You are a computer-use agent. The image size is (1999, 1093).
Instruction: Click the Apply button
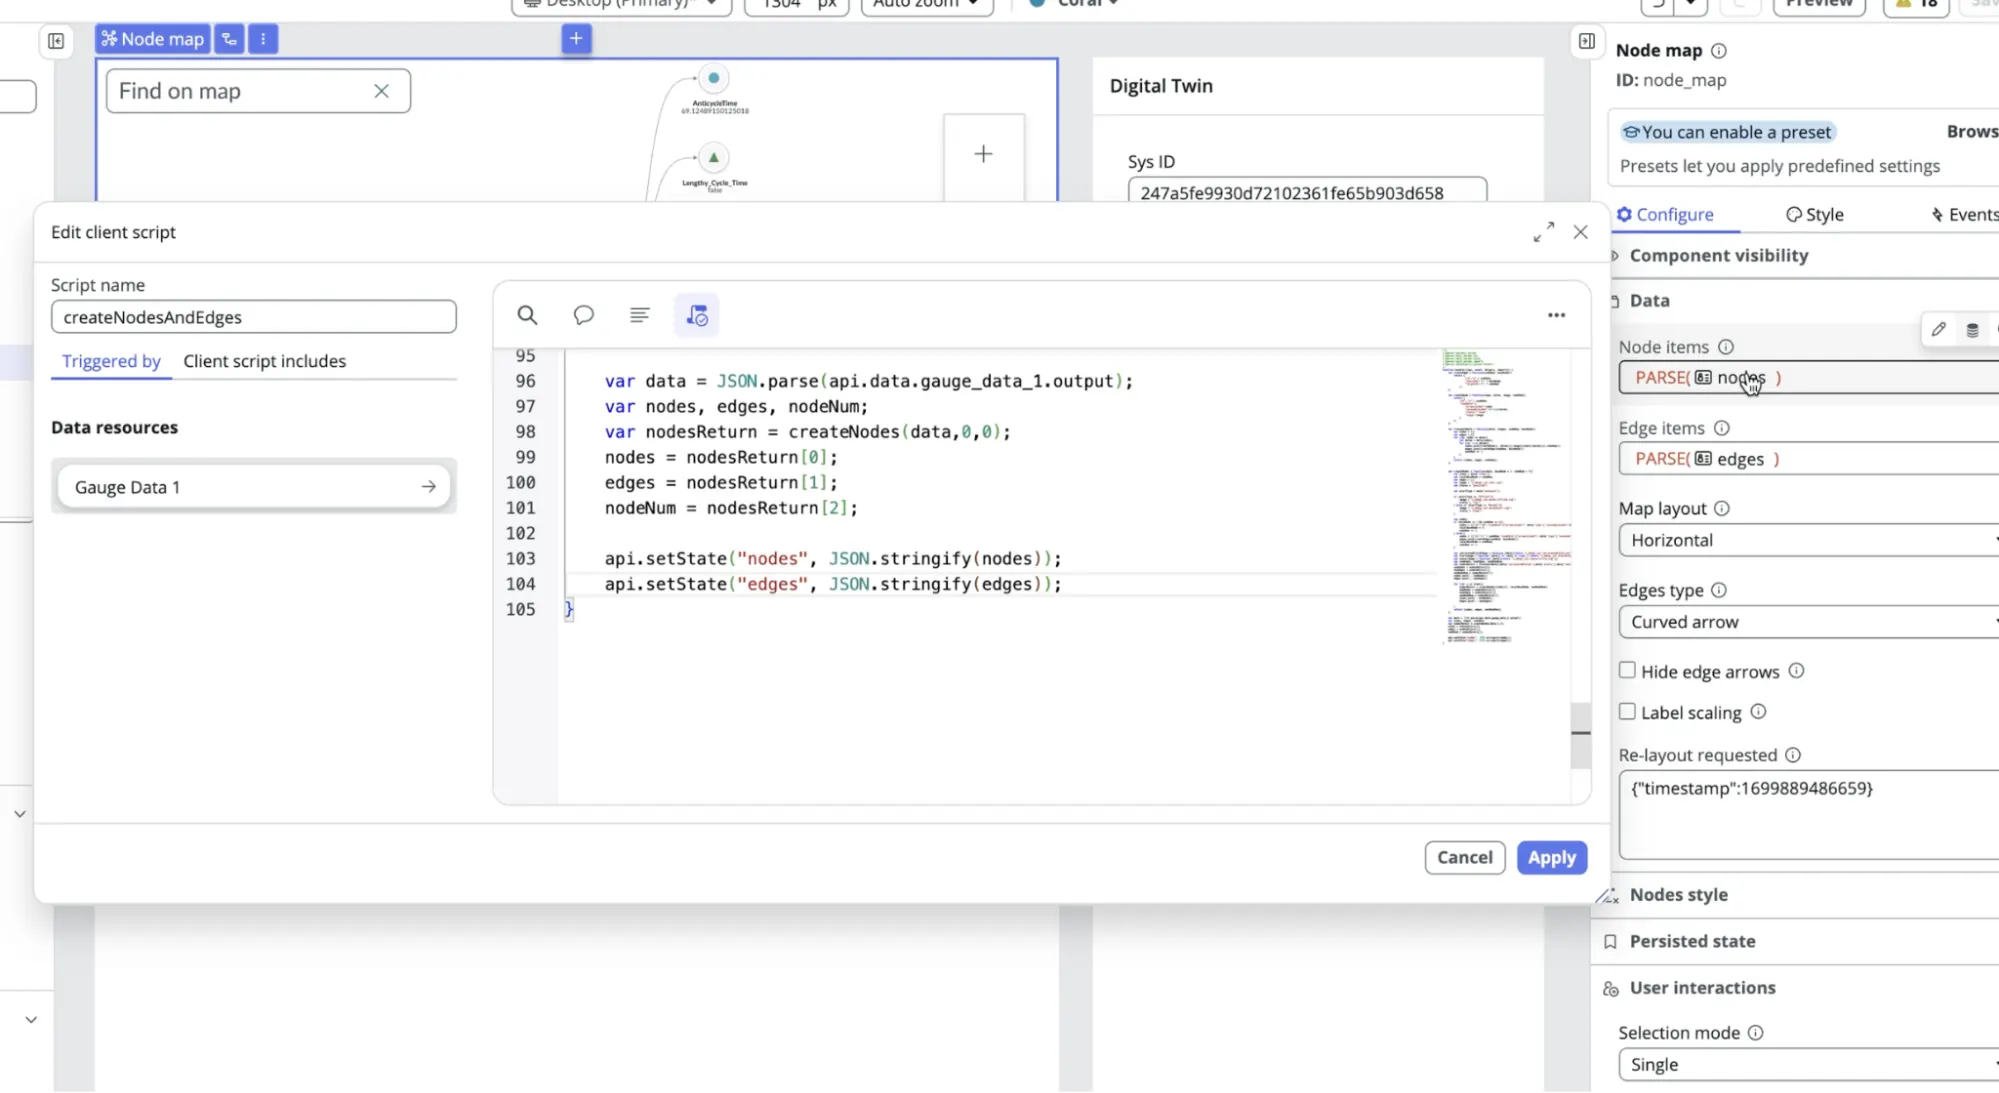click(x=1551, y=858)
